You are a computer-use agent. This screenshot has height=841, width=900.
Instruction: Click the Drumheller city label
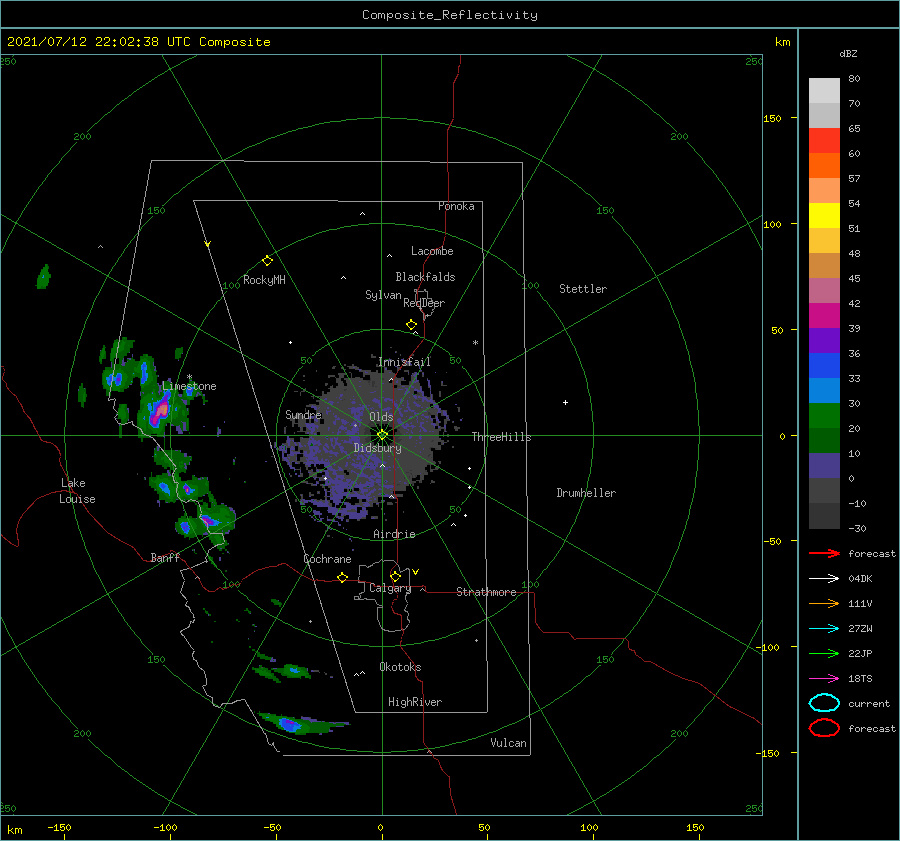586,493
